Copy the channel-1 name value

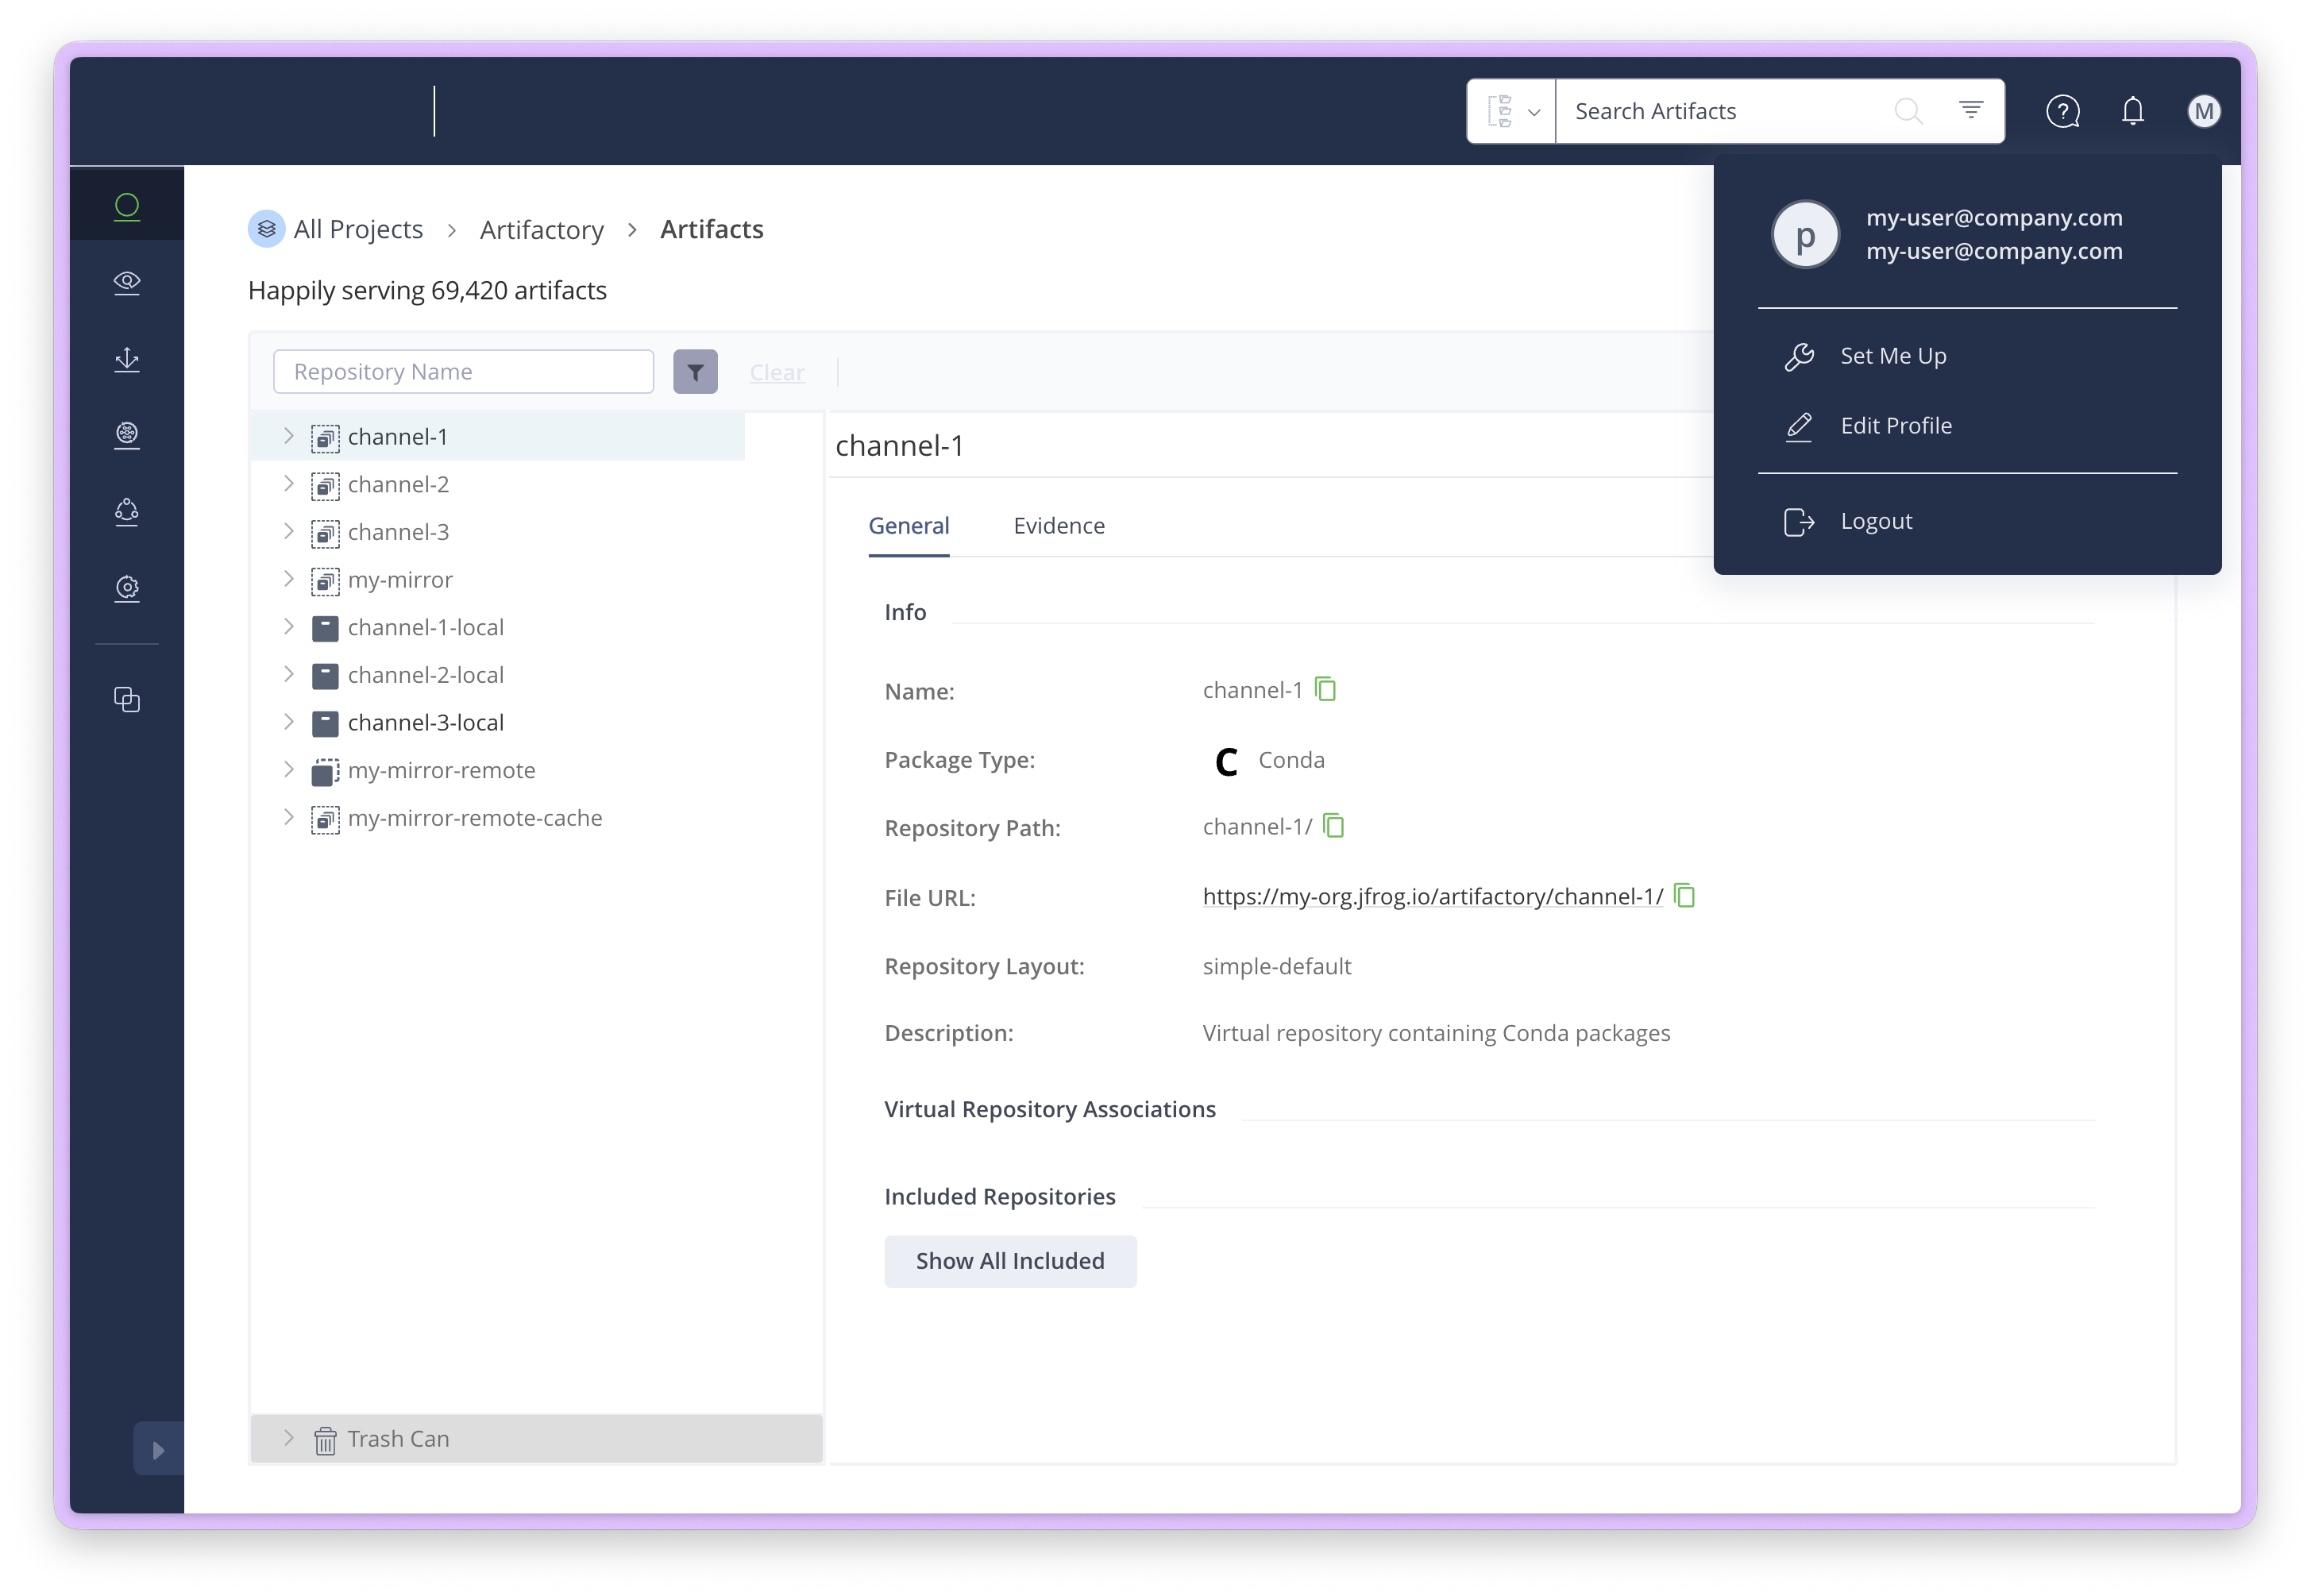pyautogui.click(x=1325, y=689)
